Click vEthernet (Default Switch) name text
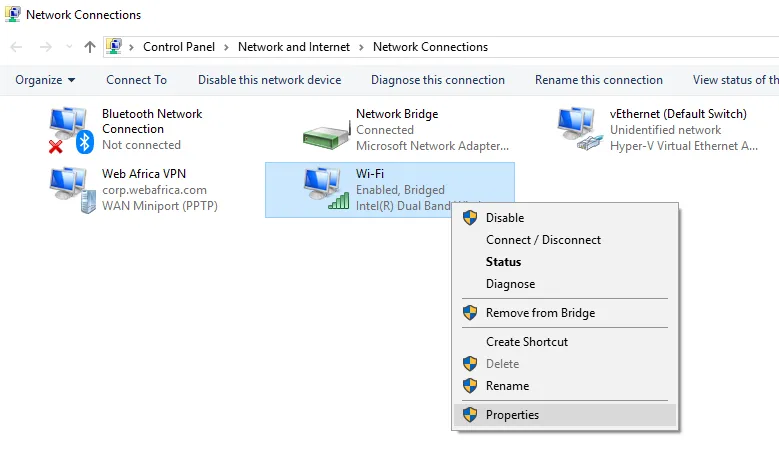 coord(678,114)
